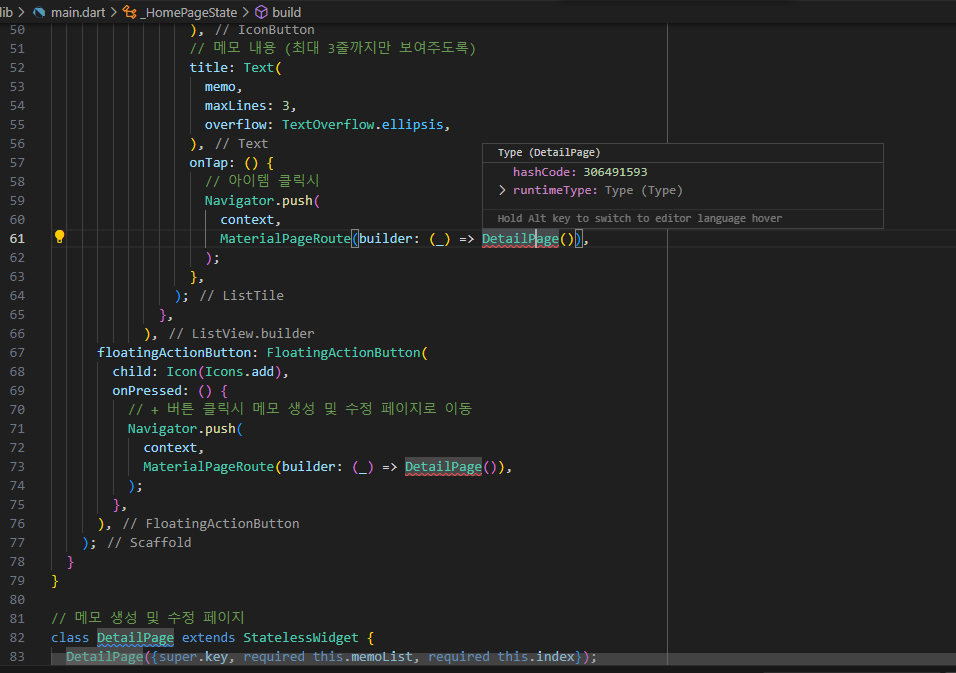Click MaterialPageRoute on line 73
This screenshot has height=673, width=956.
209,467
